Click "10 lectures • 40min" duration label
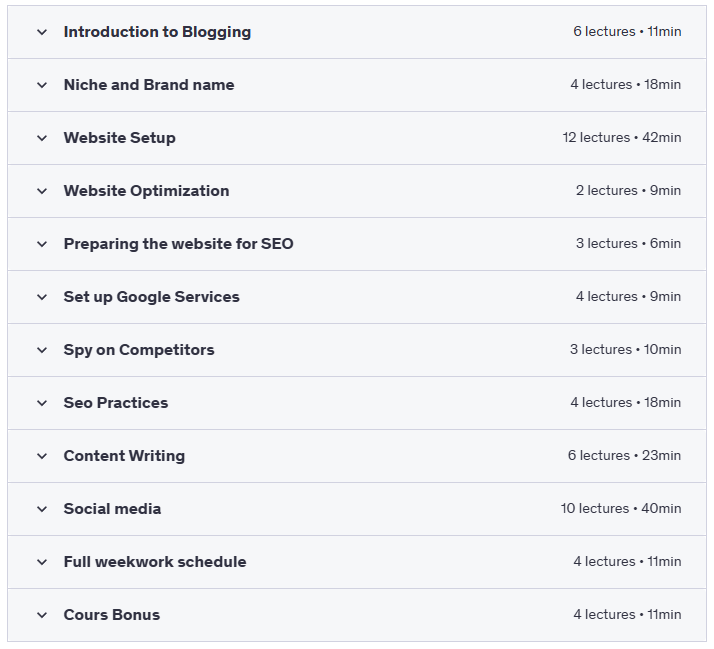Image resolution: width=714 pixels, height=649 pixels. [620, 509]
